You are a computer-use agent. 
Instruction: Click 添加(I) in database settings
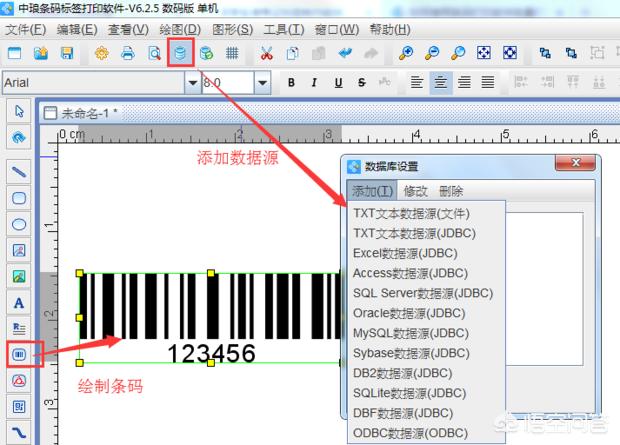coord(372,191)
